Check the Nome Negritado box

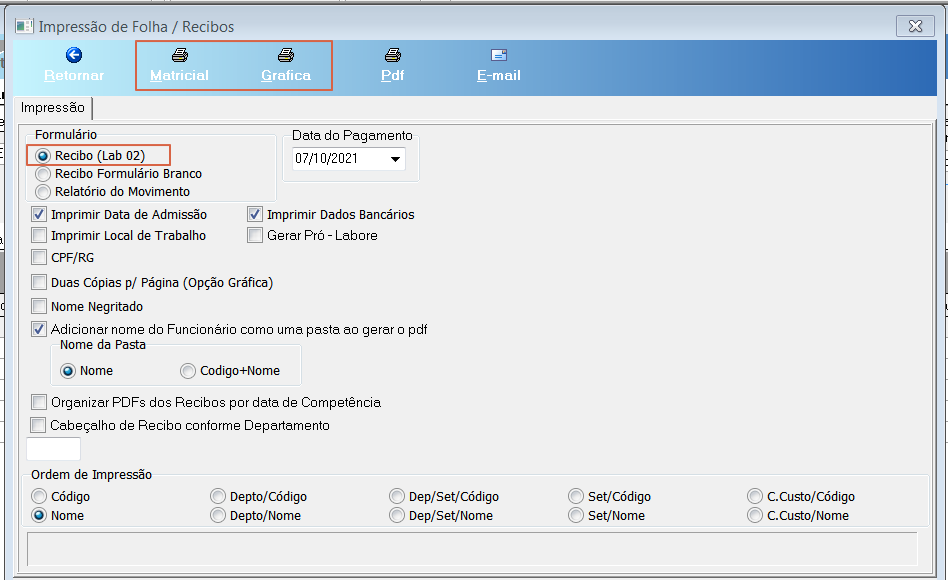pos(39,307)
